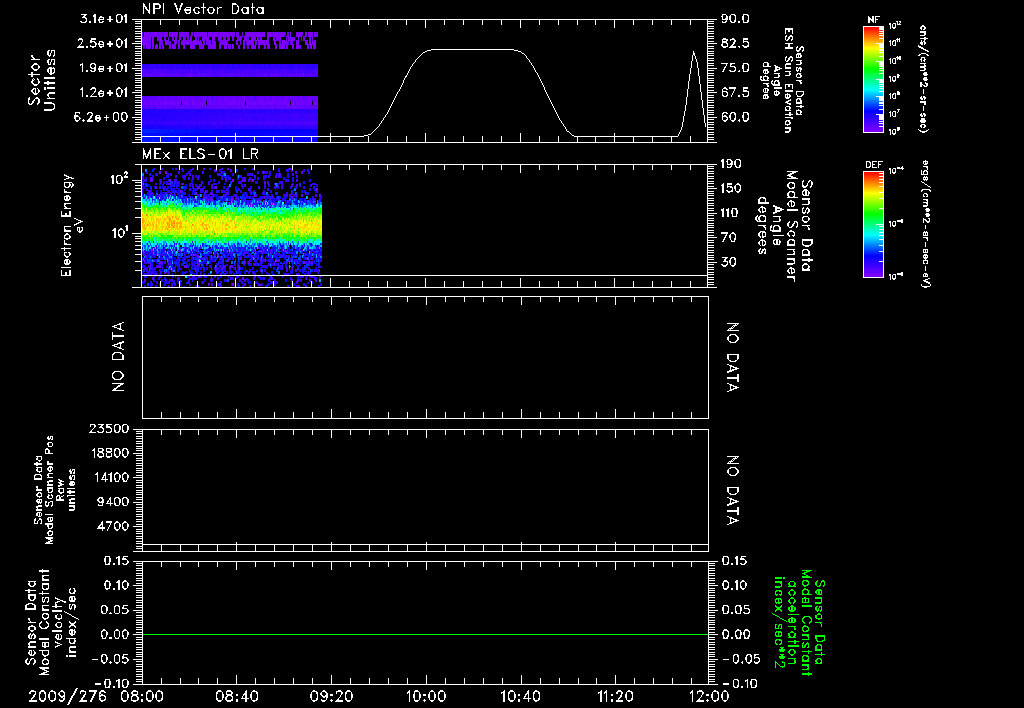Click the '150' scanner angle tick label
The width and height of the screenshot is (1024, 708).
(x=731, y=188)
